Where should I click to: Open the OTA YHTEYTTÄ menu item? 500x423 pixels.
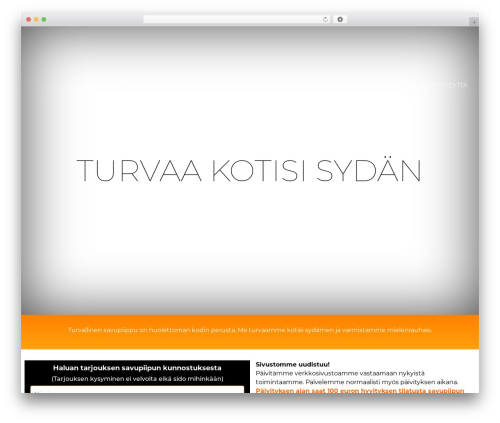tap(447, 85)
